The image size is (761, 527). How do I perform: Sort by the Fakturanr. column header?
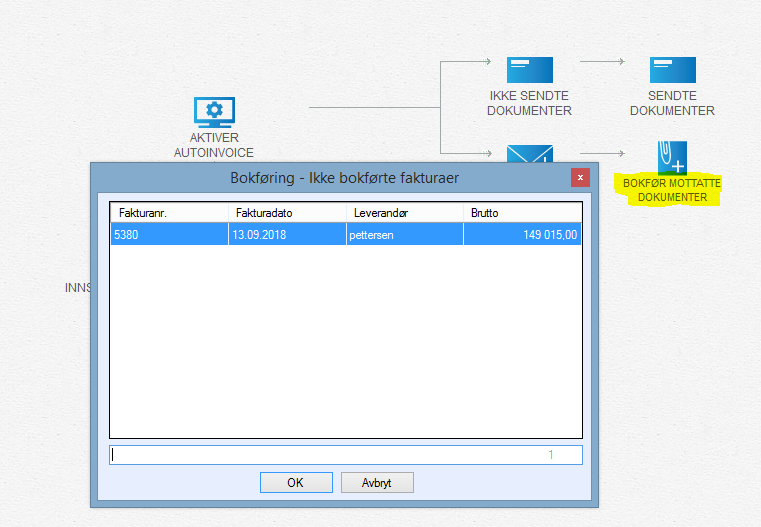point(169,213)
